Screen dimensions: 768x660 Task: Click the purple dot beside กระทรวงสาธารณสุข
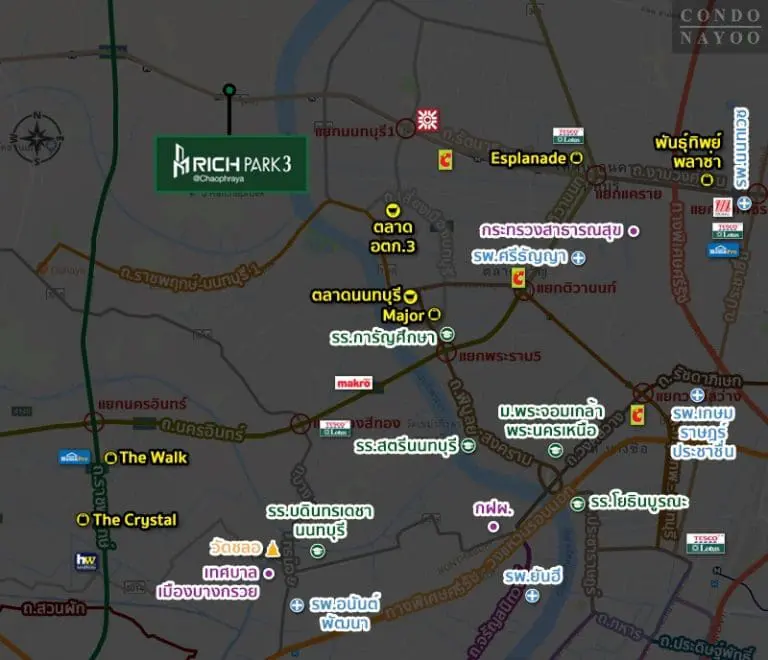(633, 231)
